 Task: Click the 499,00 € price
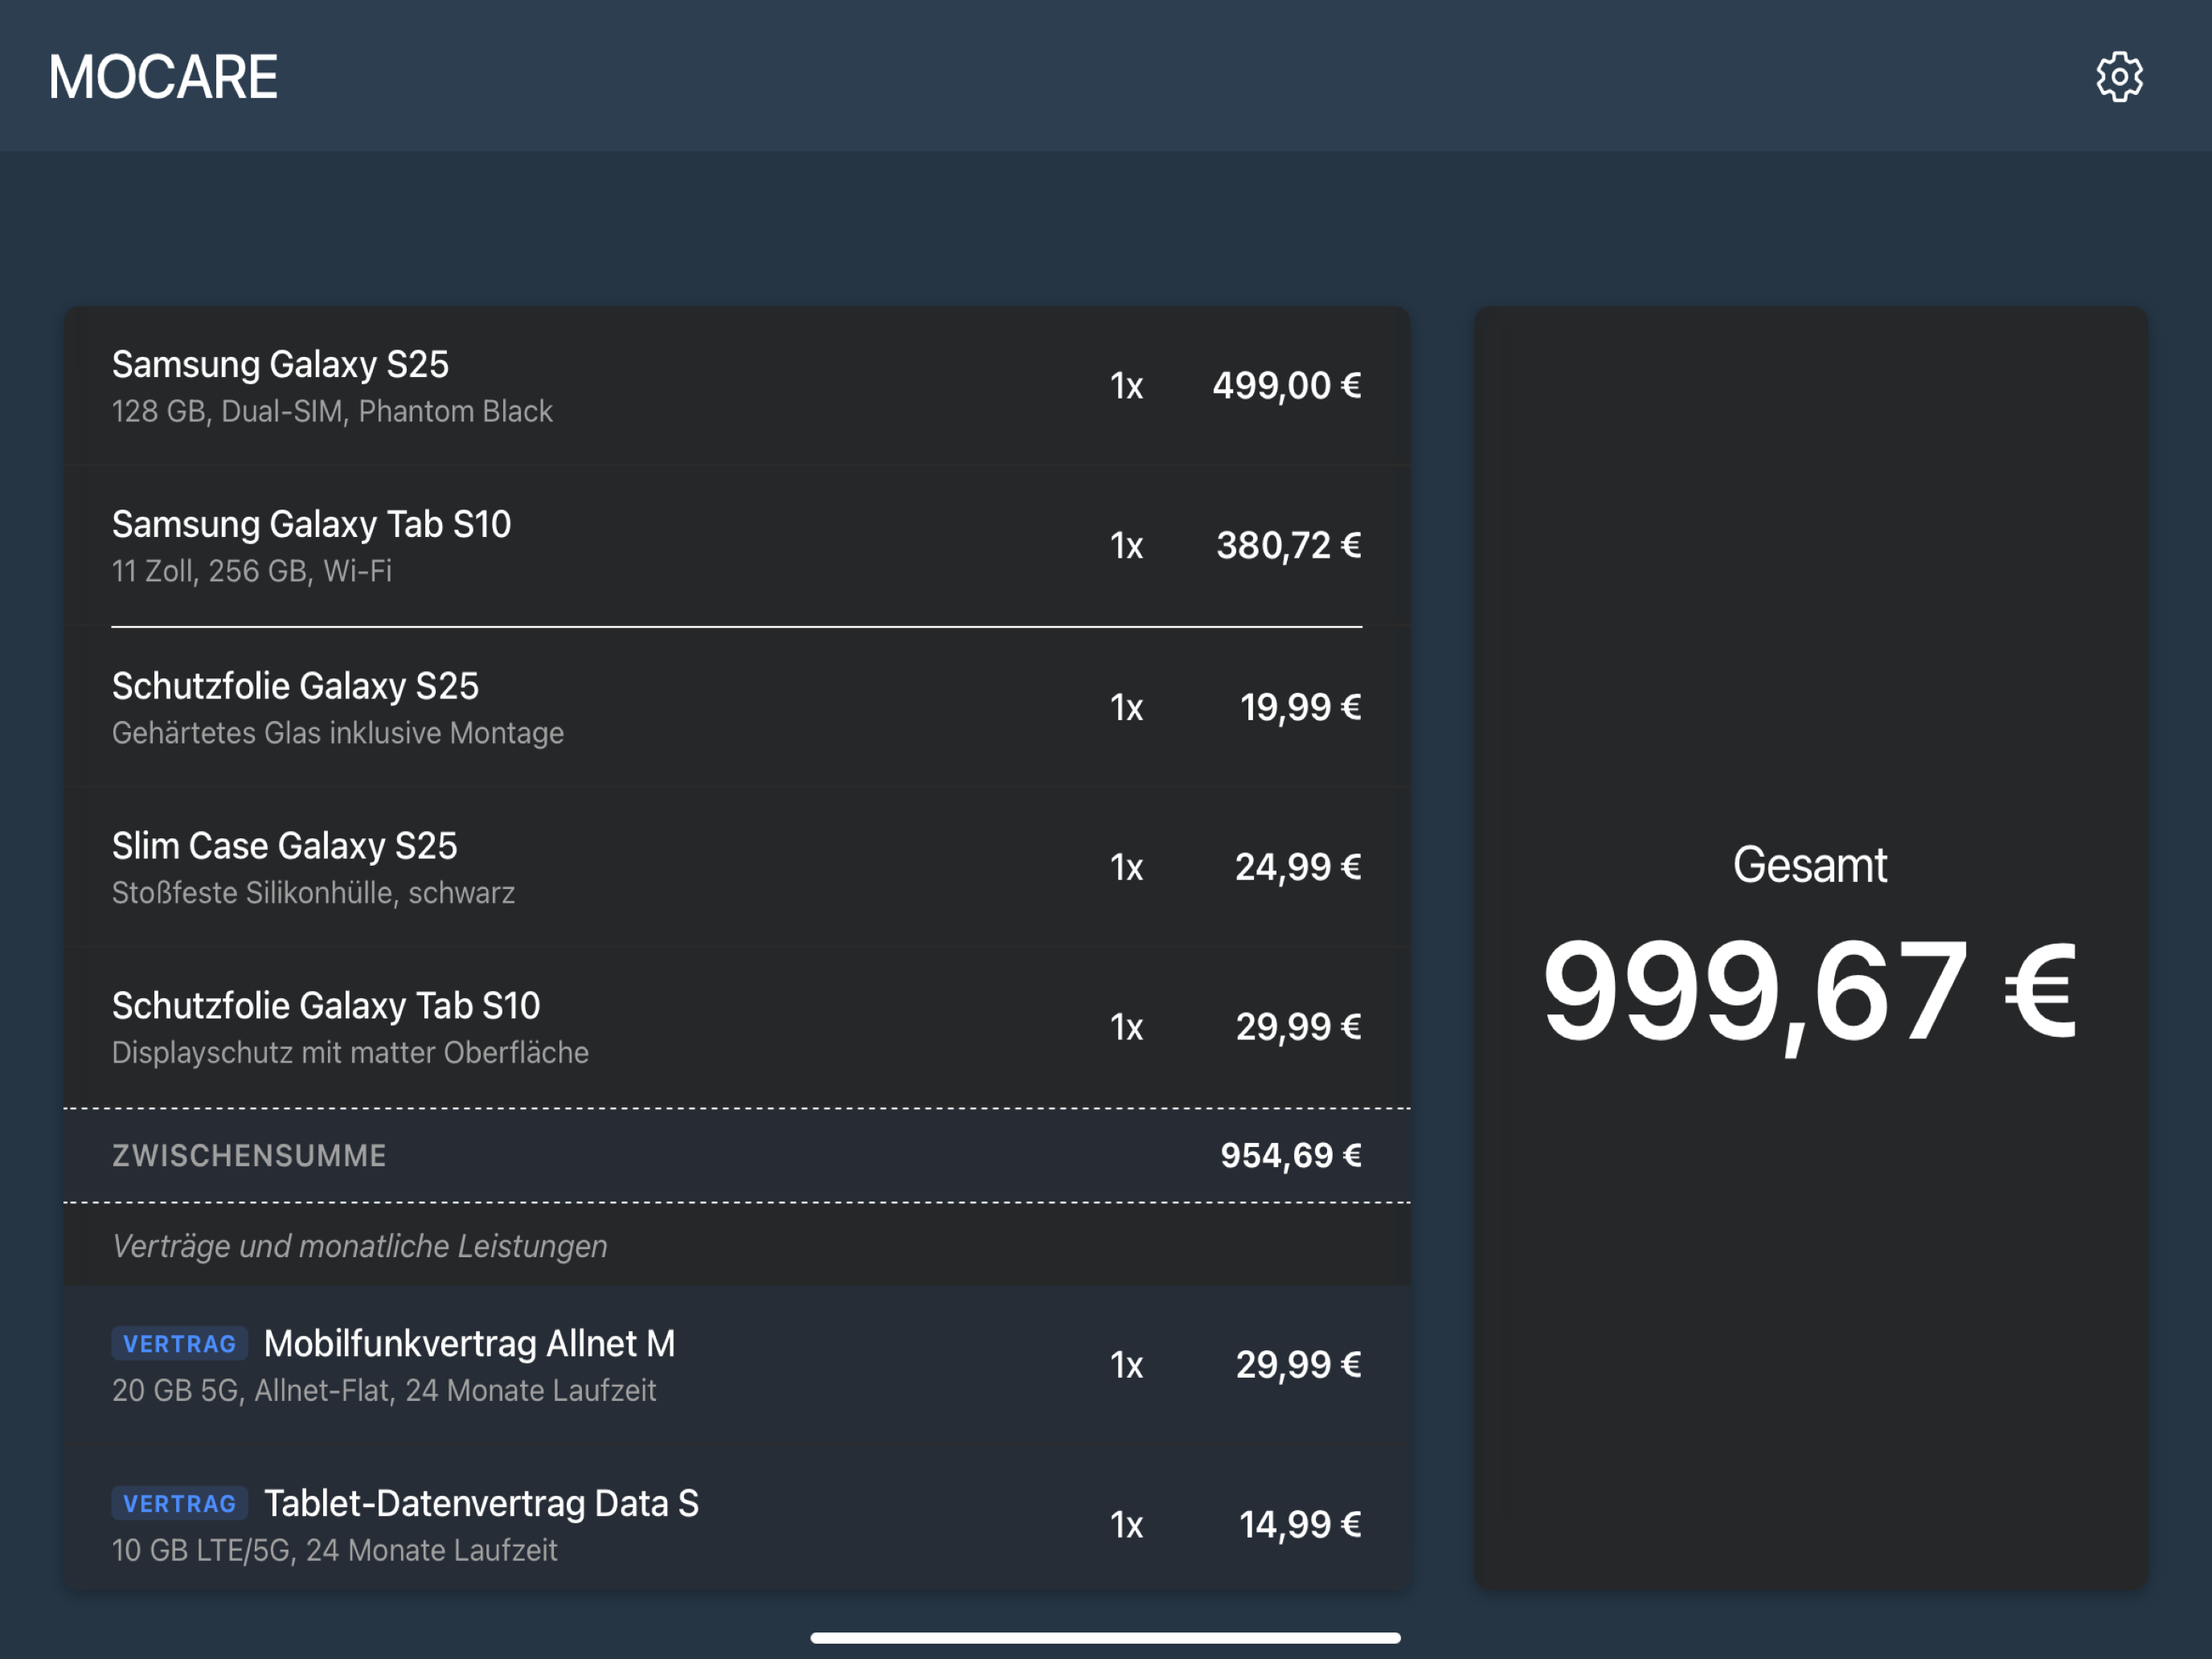[1287, 386]
